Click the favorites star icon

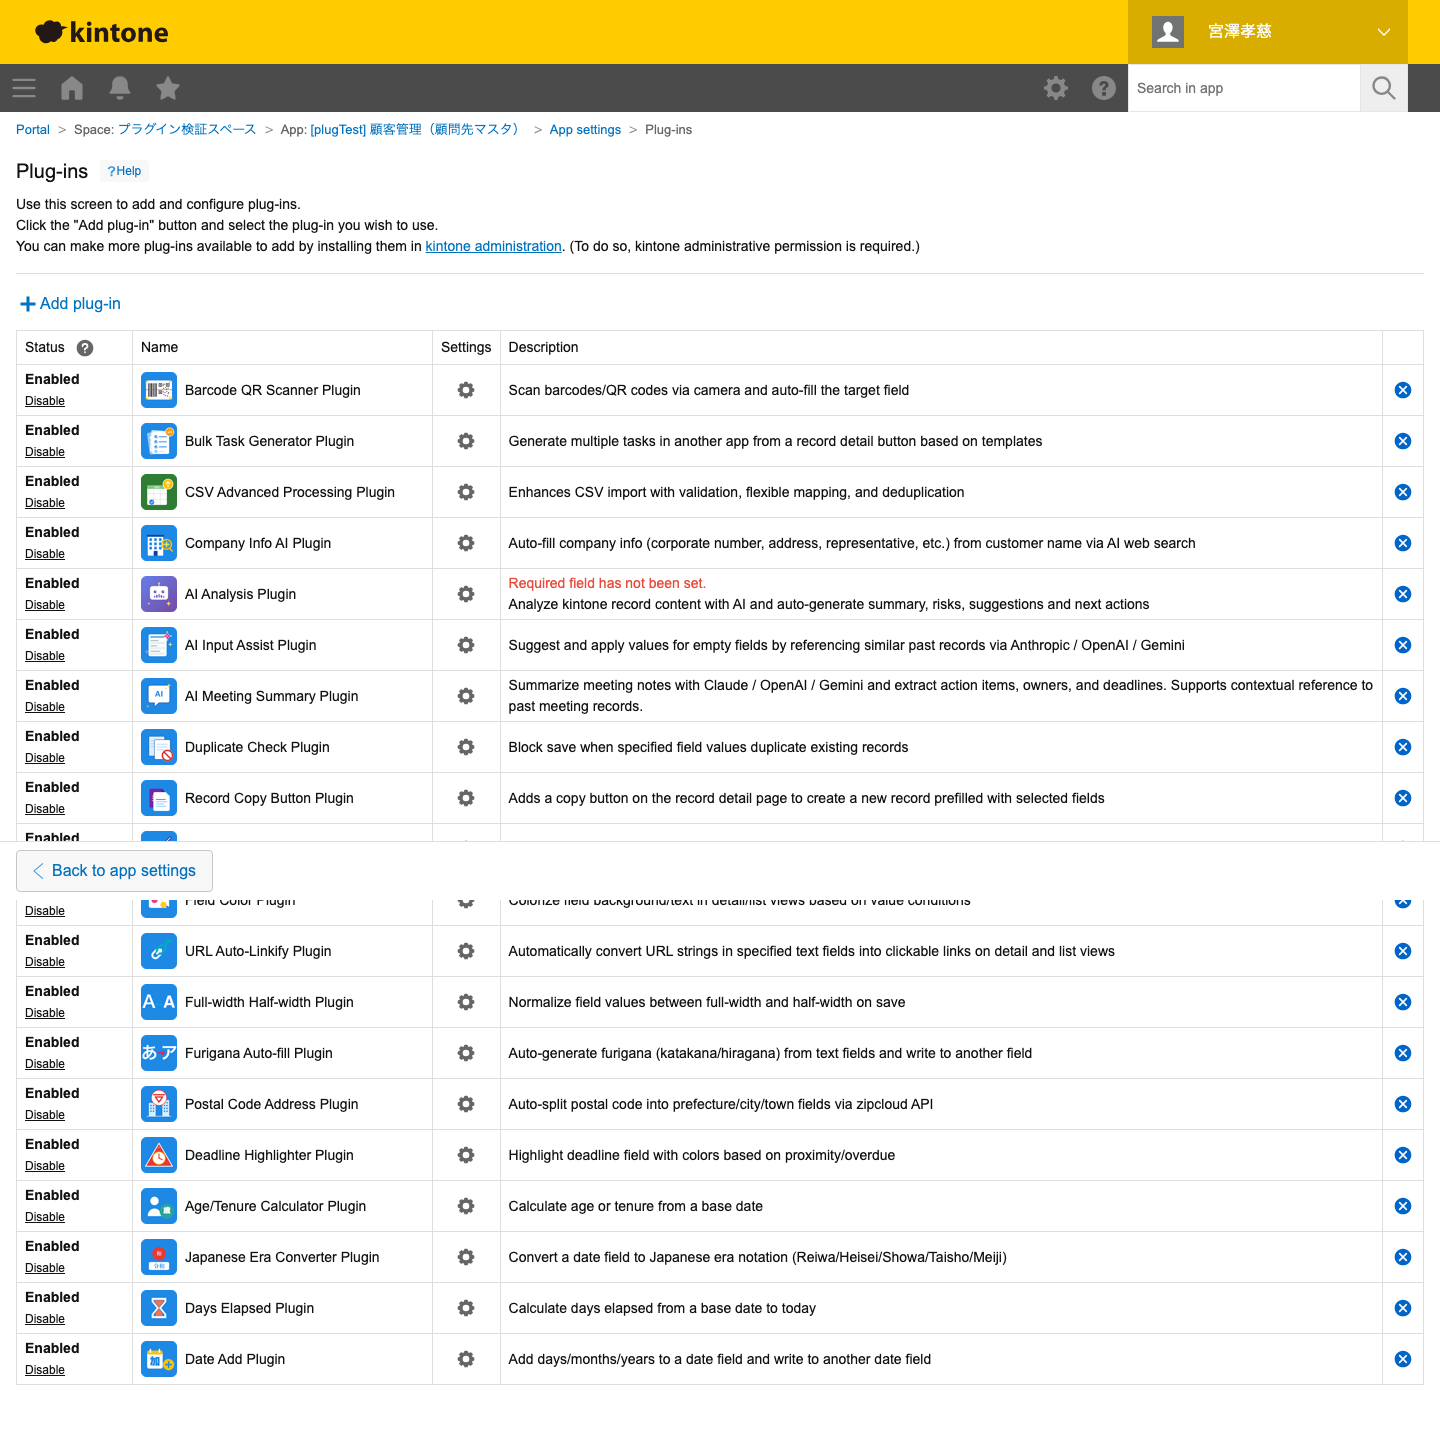click(x=168, y=88)
